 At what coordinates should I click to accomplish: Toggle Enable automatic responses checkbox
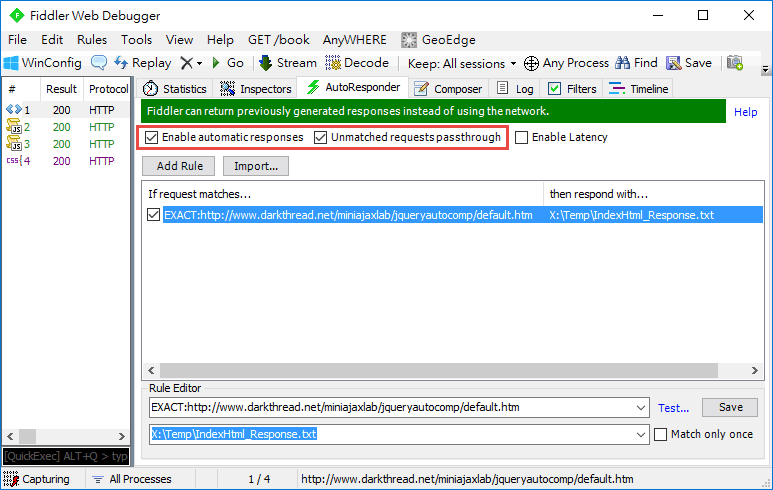click(151, 138)
